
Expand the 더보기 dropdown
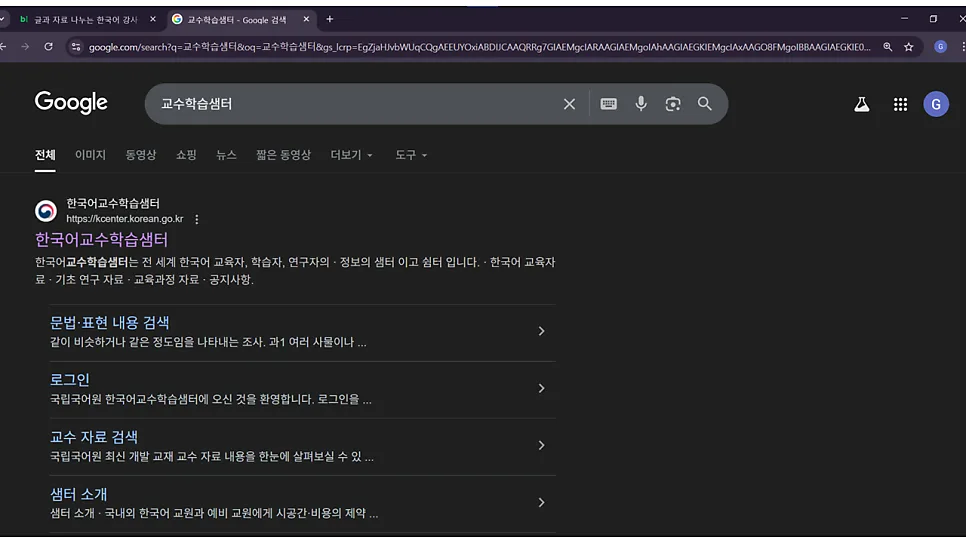pyautogui.click(x=351, y=155)
